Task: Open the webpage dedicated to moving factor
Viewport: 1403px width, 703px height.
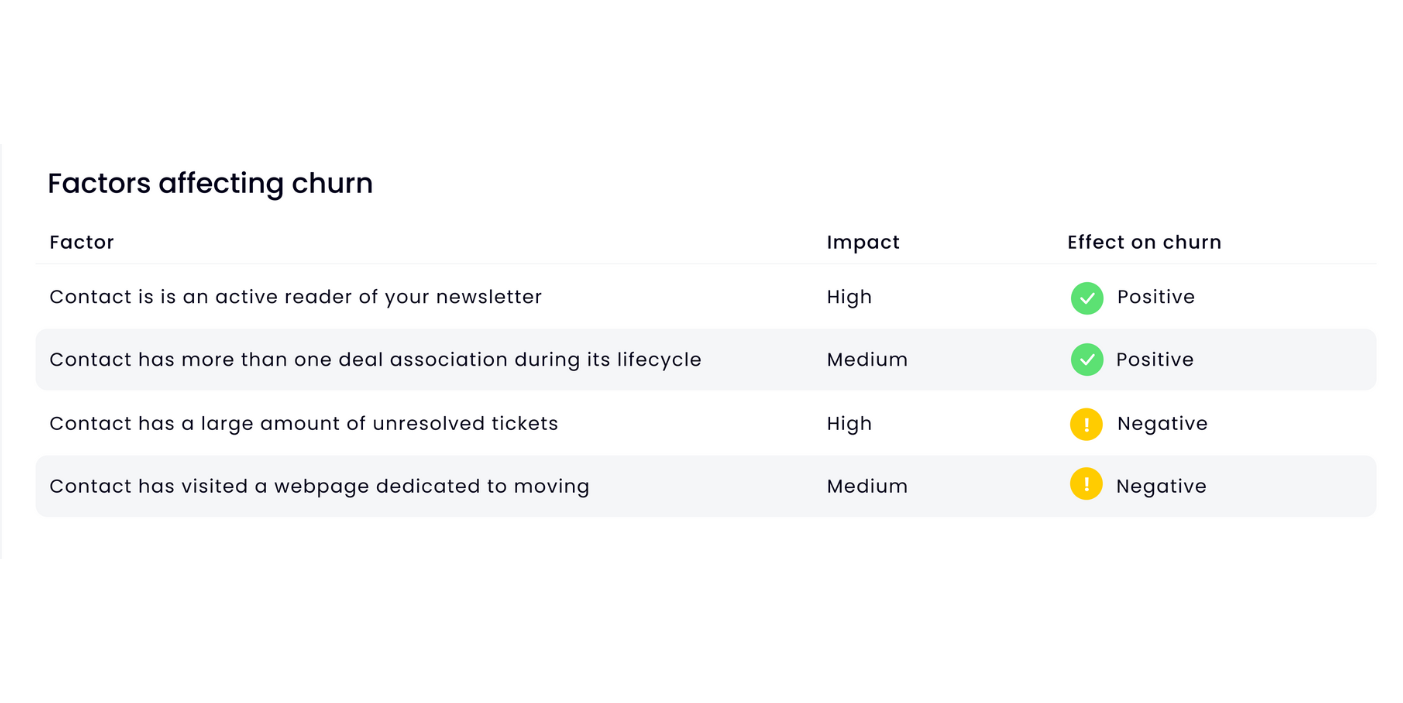Action: point(706,486)
